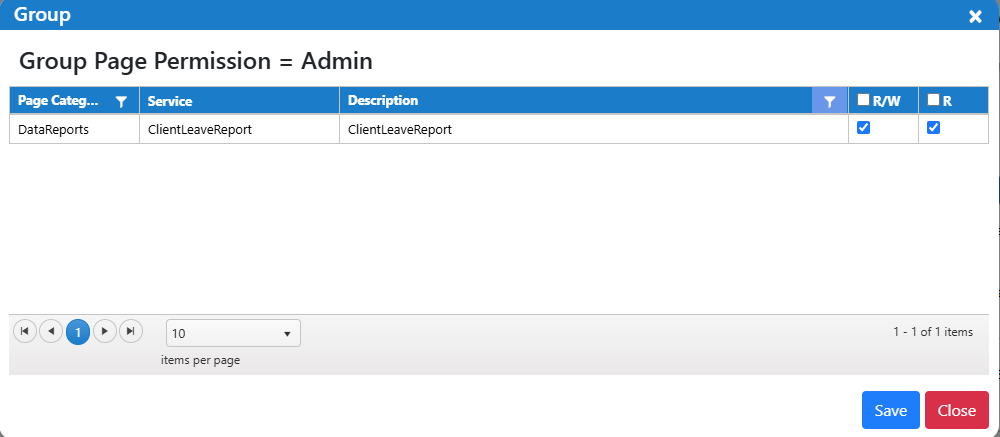Select page 1 in the pager
The width and height of the screenshot is (1000, 437).
(78, 332)
